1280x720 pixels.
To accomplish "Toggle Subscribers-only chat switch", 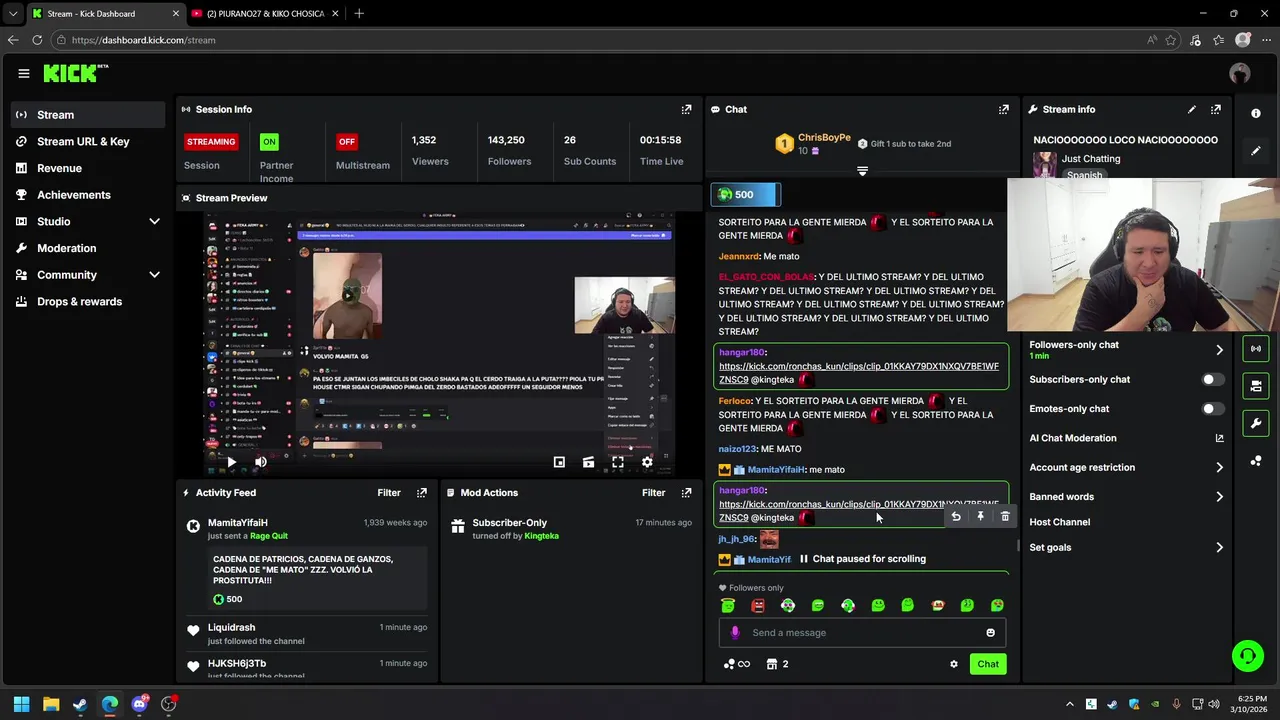I will [1212, 380].
